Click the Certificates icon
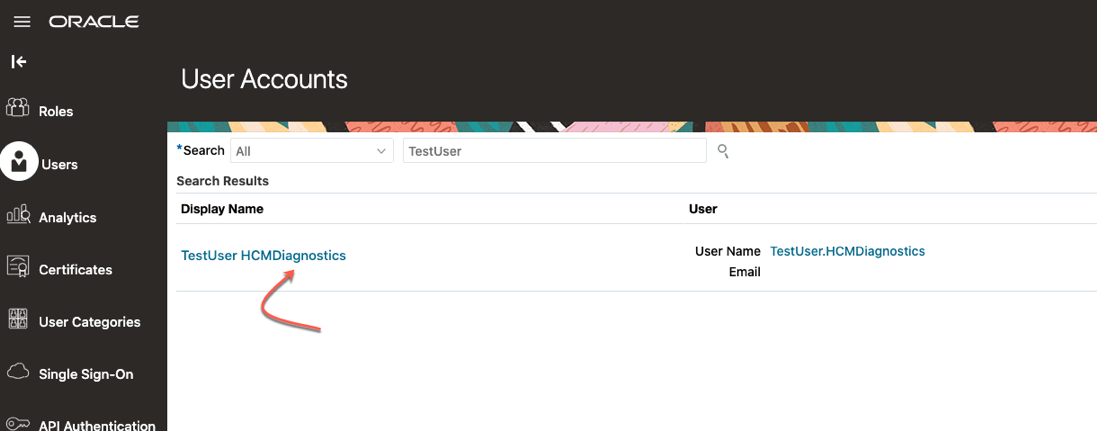This screenshot has width=1097, height=431. (x=18, y=267)
